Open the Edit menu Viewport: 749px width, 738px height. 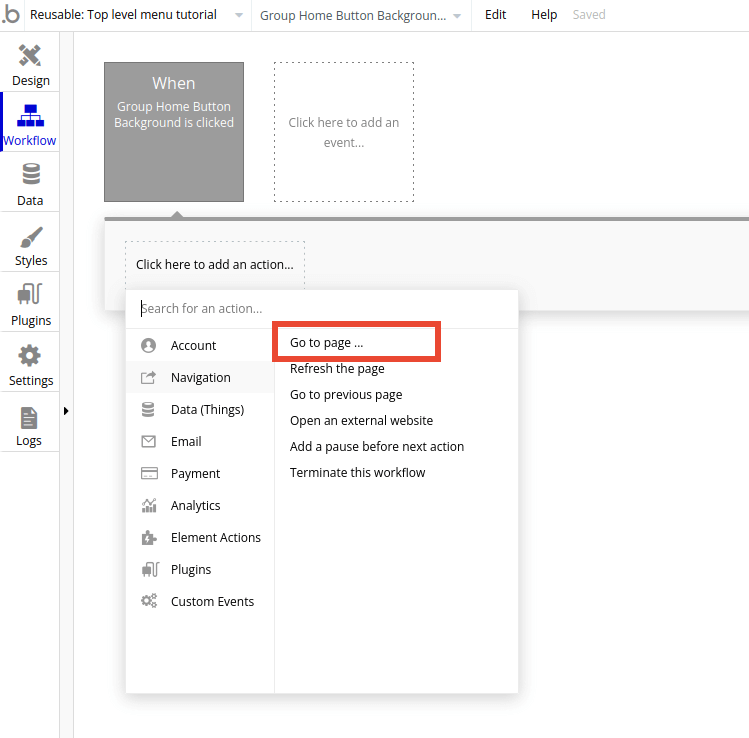pos(495,15)
